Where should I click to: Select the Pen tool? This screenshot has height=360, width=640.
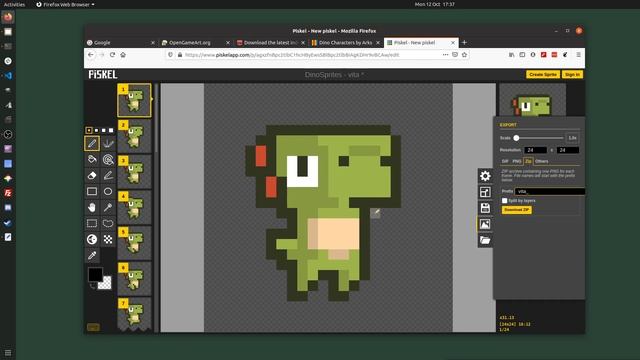tap(92, 143)
